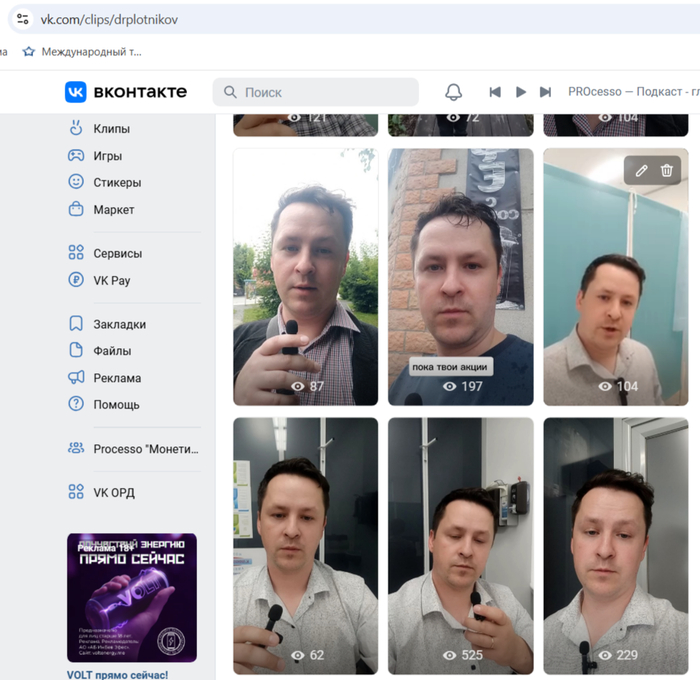Play the current audio track
The height and width of the screenshot is (680, 700).
520,92
